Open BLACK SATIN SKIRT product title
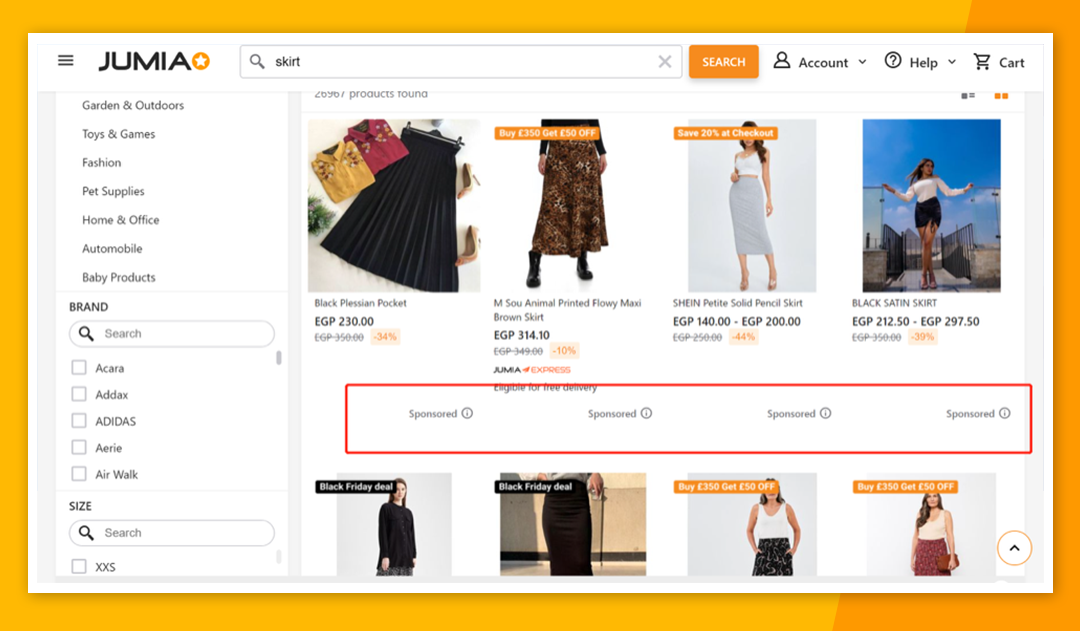 (894, 303)
